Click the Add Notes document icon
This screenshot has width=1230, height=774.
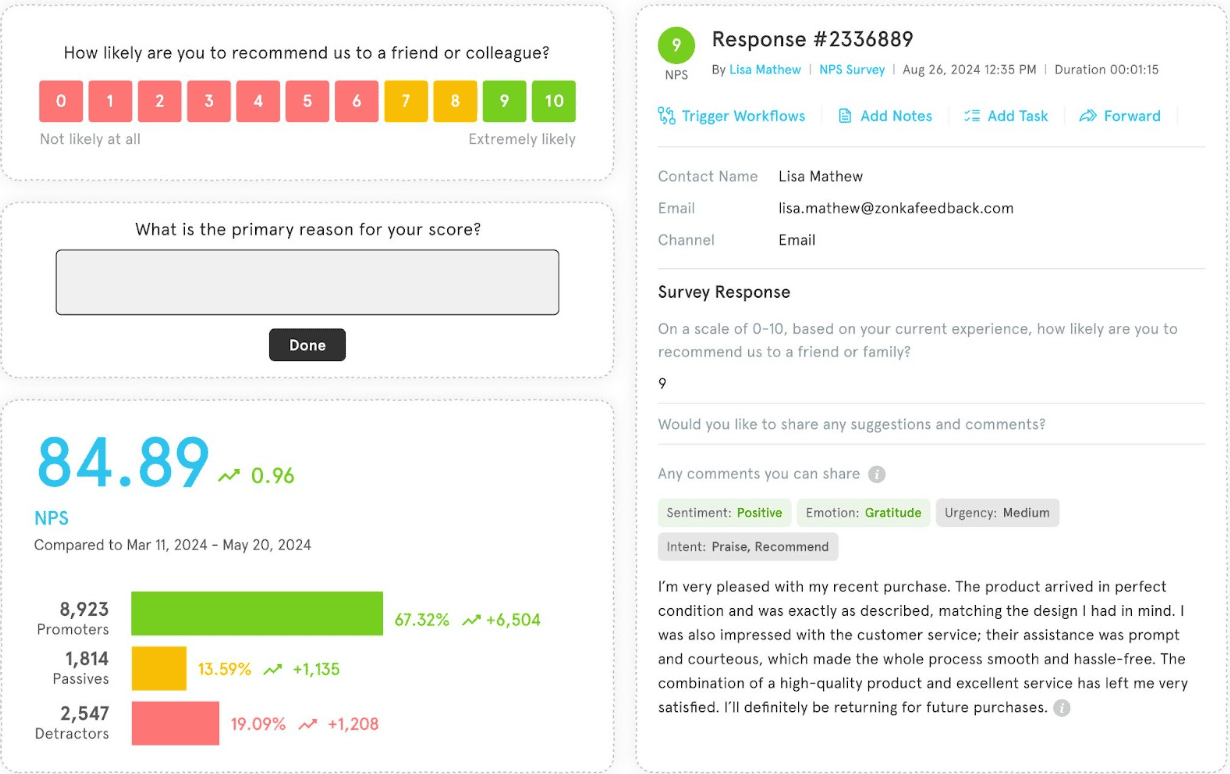point(845,116)
